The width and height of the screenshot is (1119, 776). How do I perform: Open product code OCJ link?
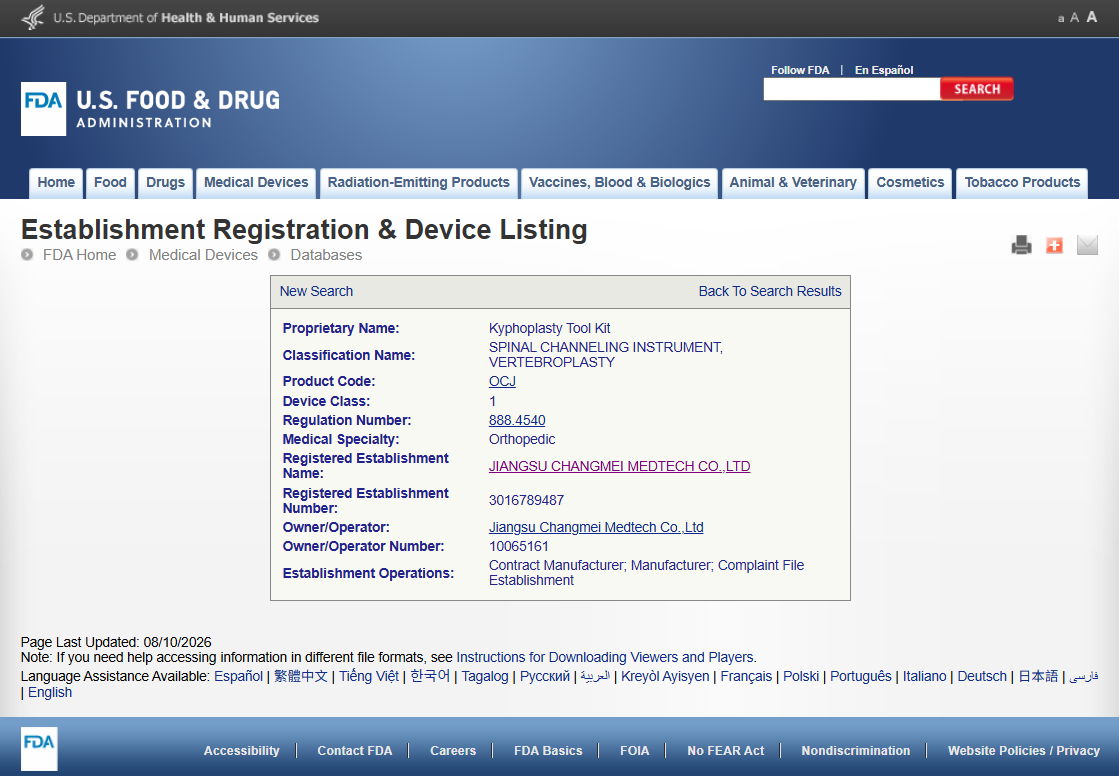pyautogui.click(x=502, y=381)
